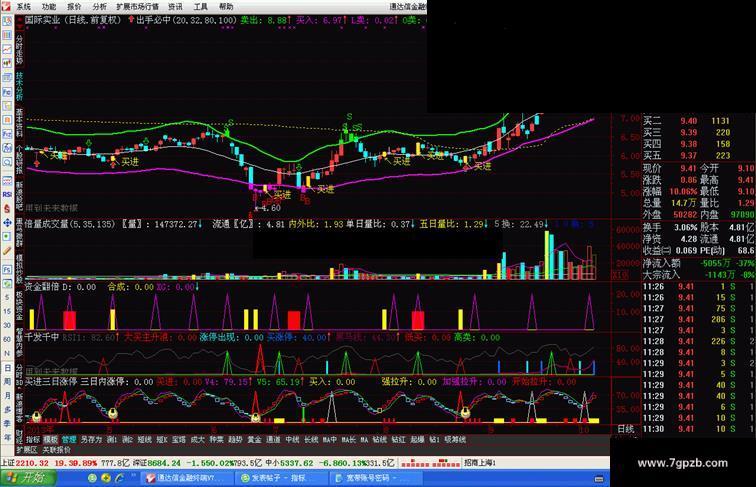
Task: Apply the 吸筹线 indicator template
Action: coord(455,439)
